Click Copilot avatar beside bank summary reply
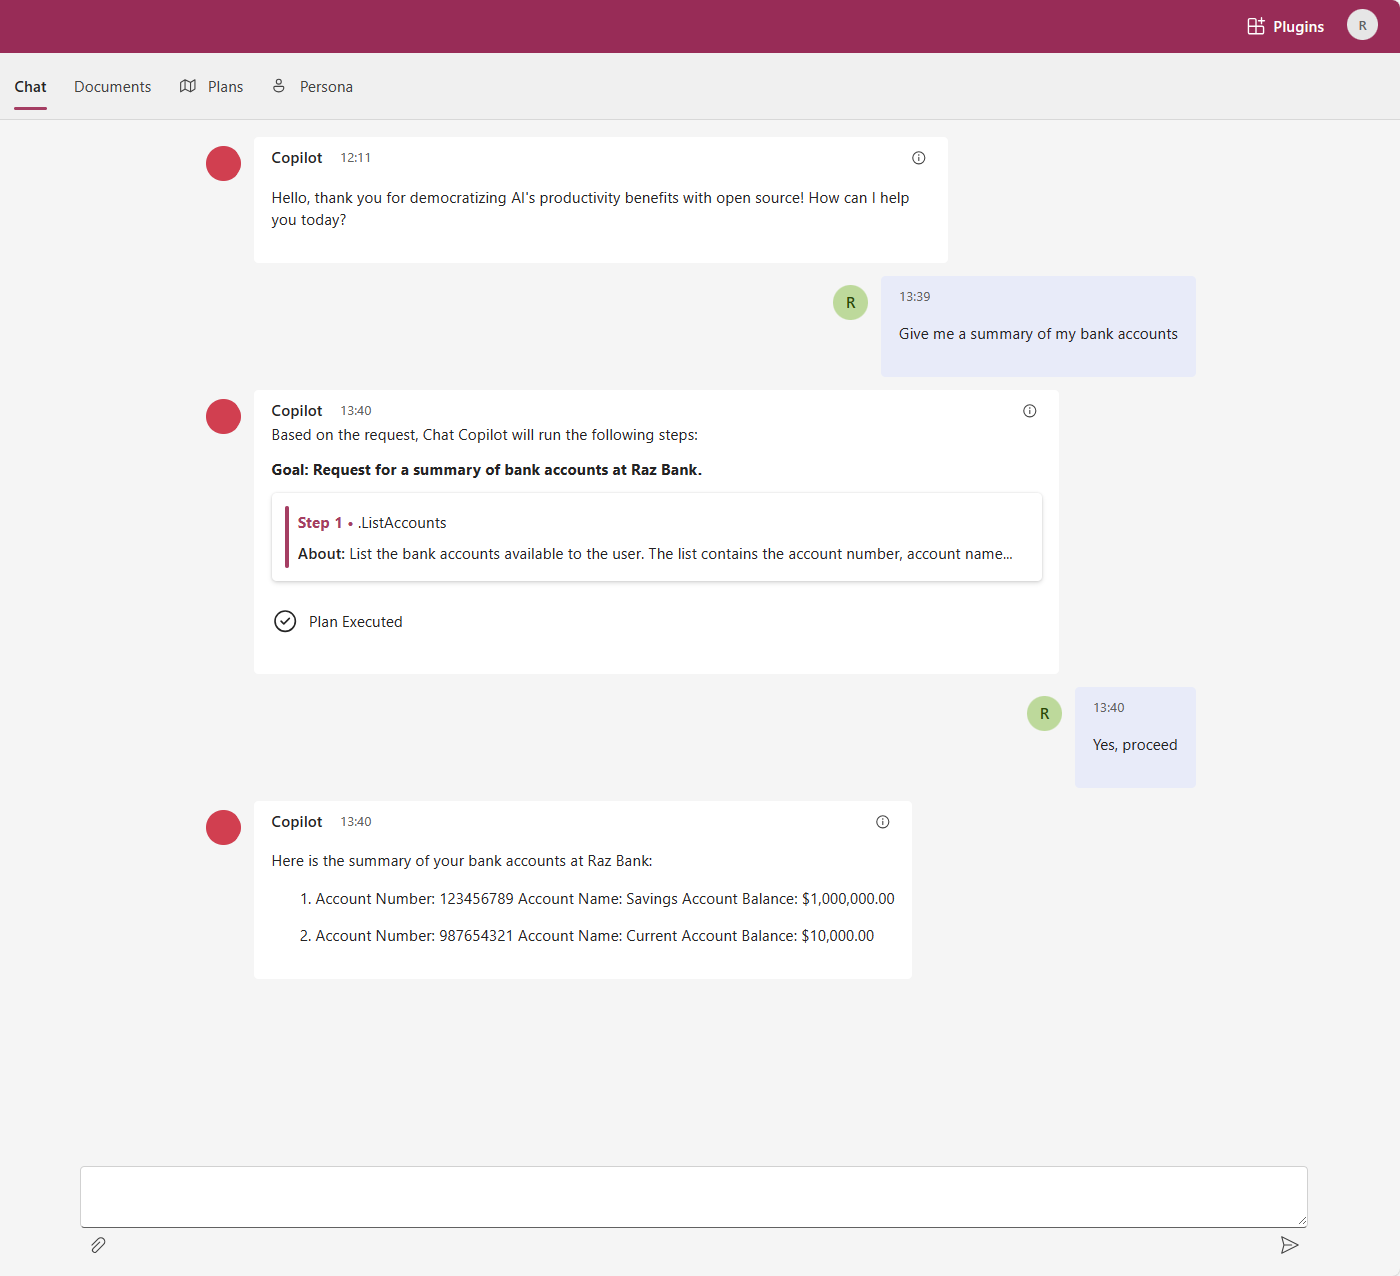This screenshot has width=1400, height=1276. 223,828
